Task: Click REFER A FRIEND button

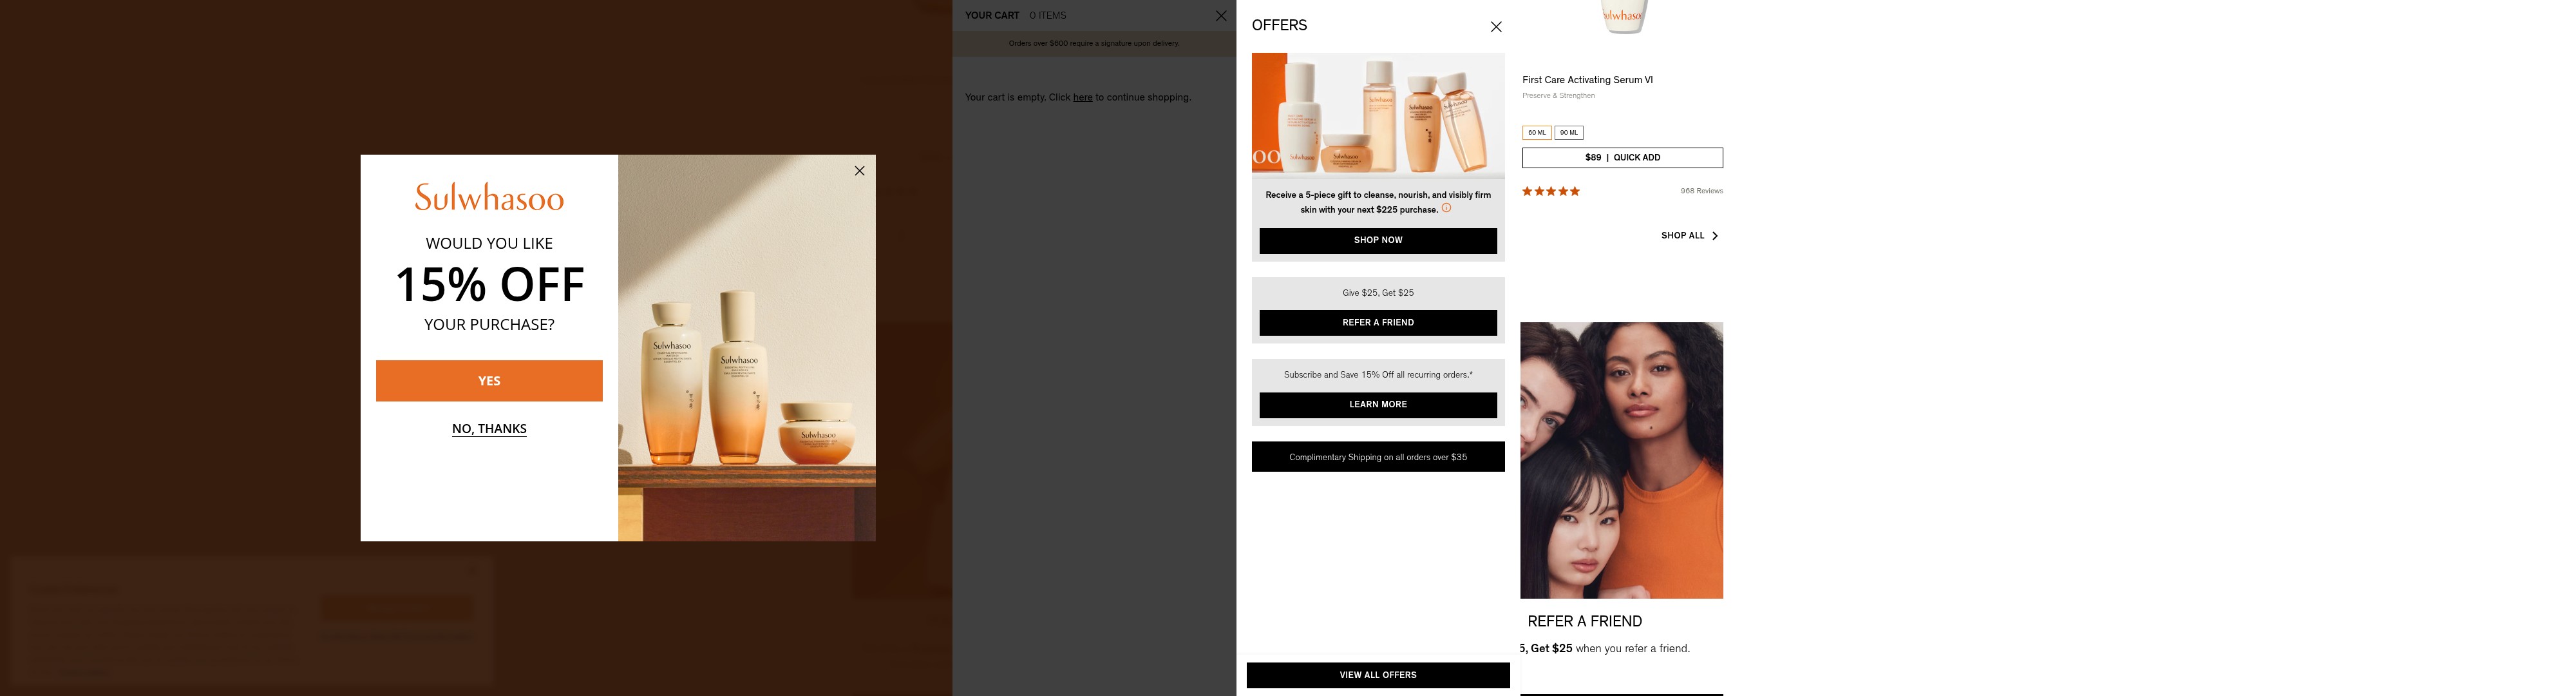Action: [1378, 323]
